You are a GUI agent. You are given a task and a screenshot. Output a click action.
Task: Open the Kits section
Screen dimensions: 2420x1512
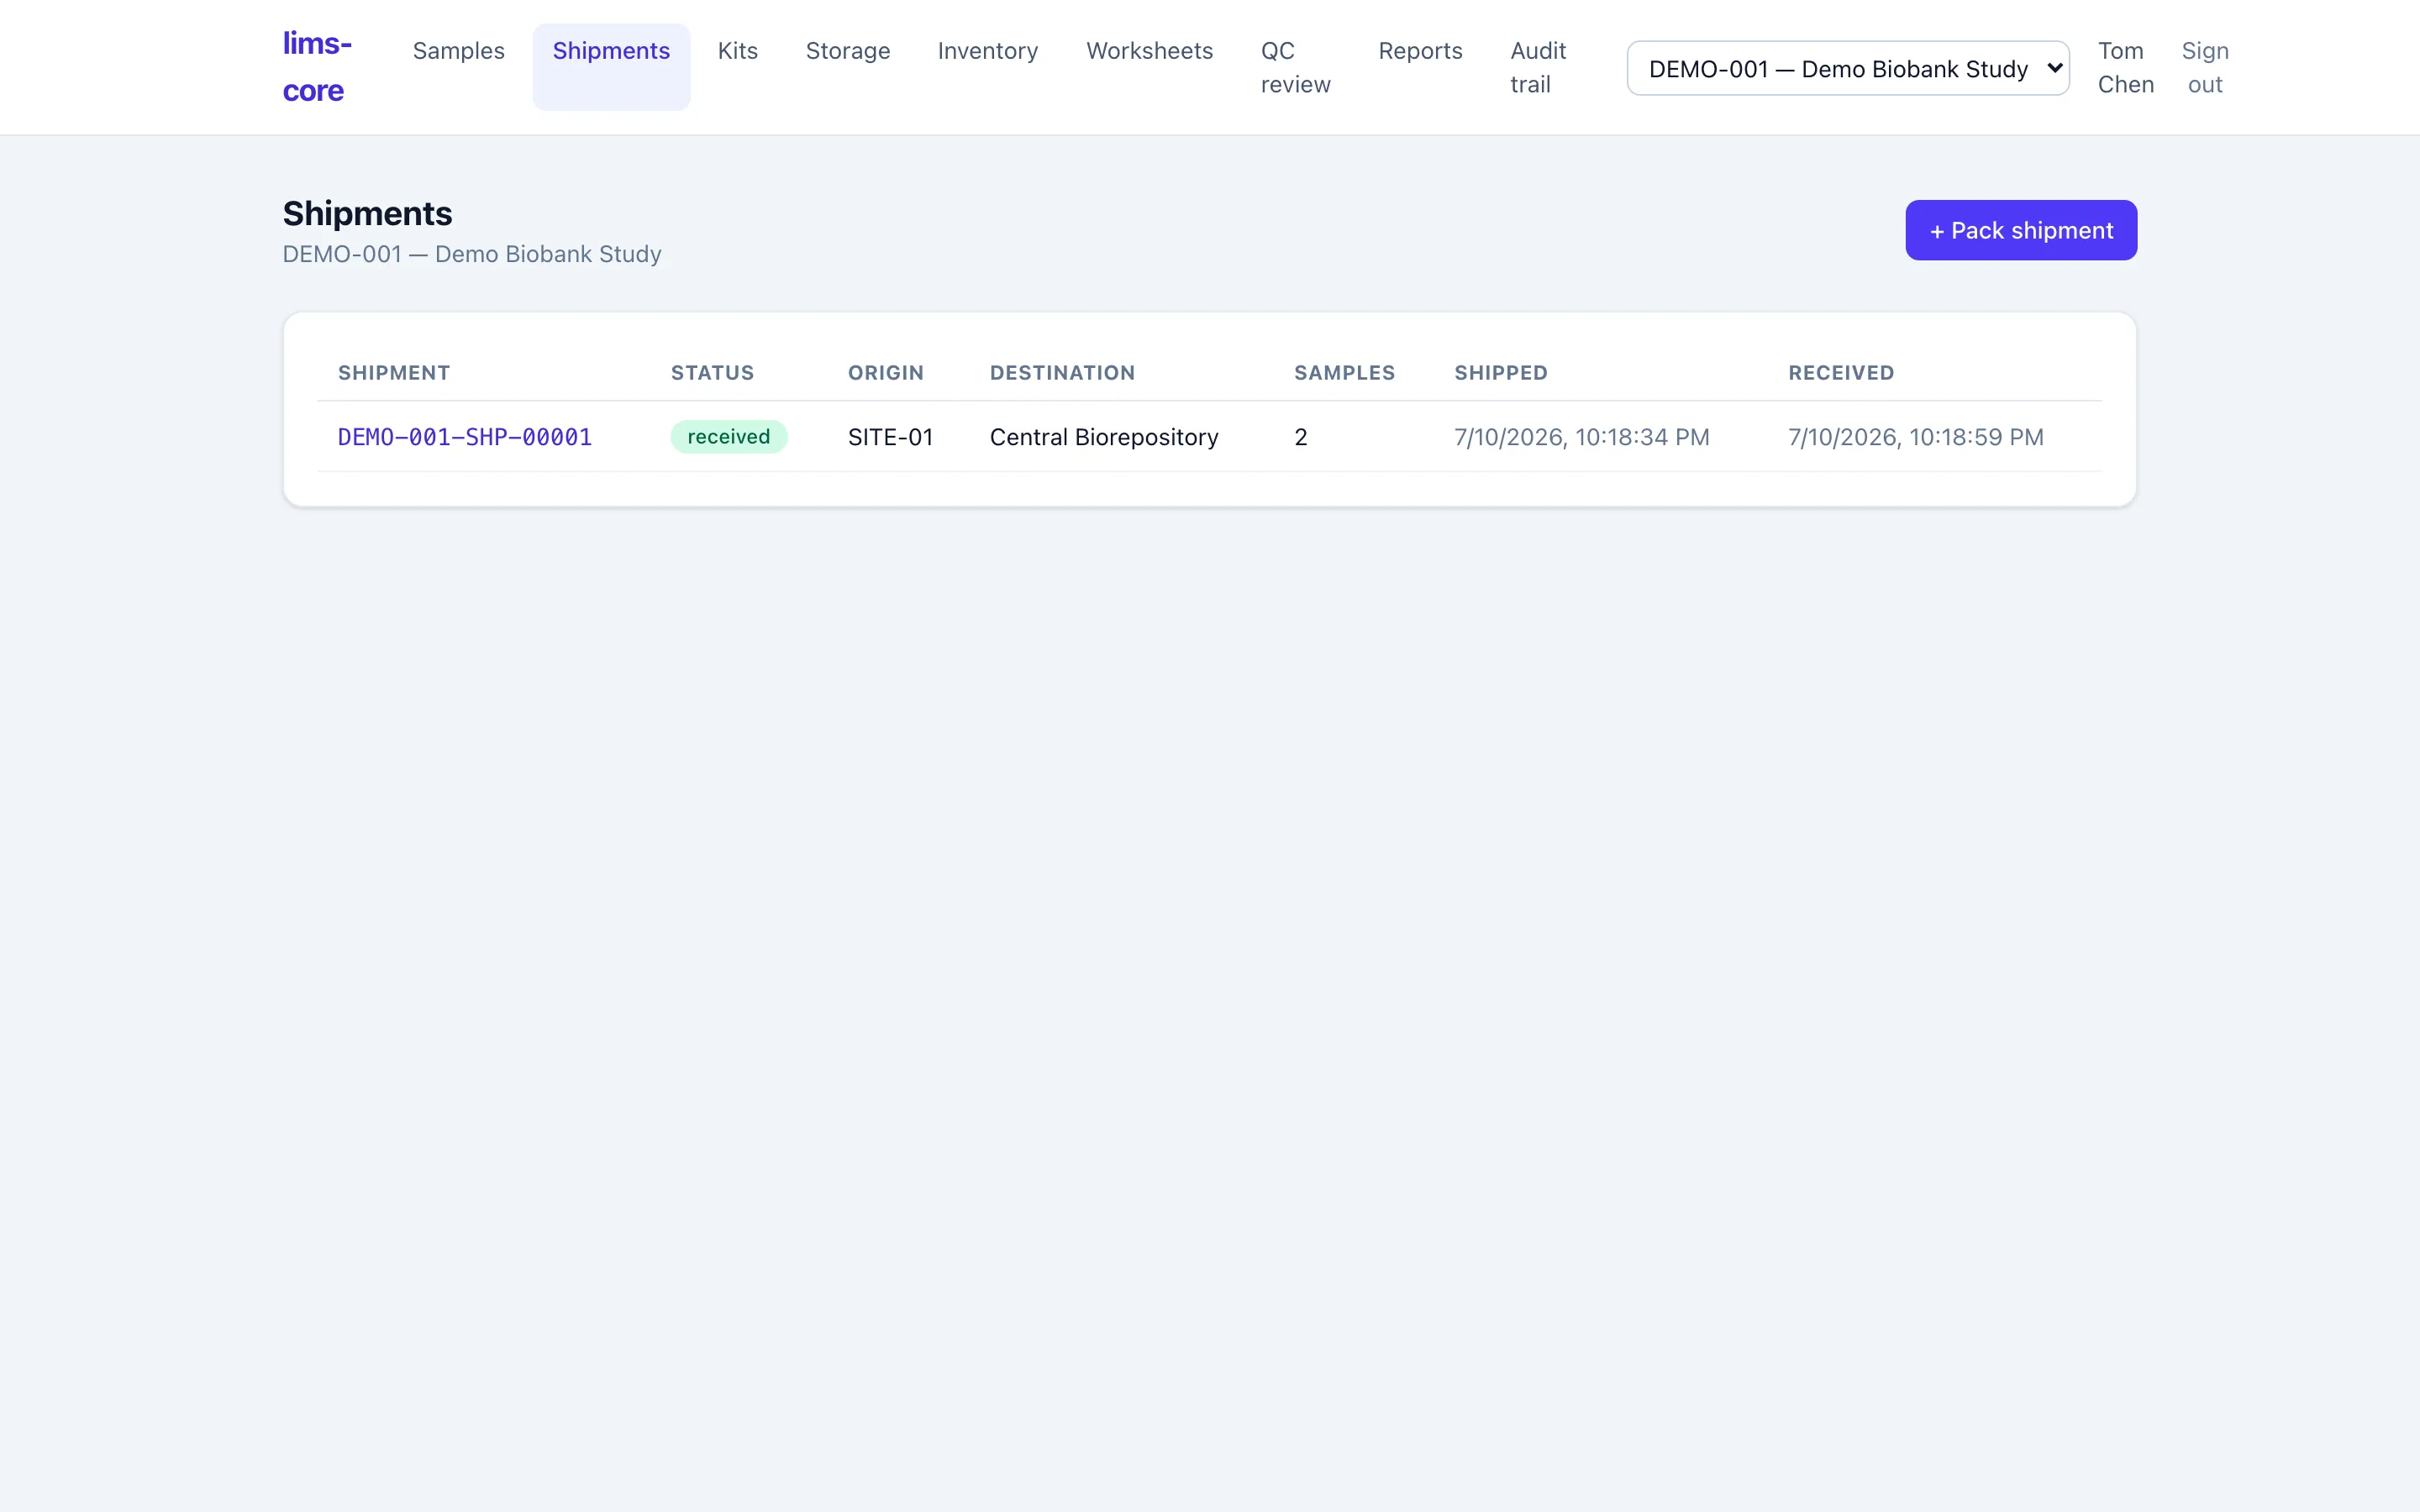[738, 51]
